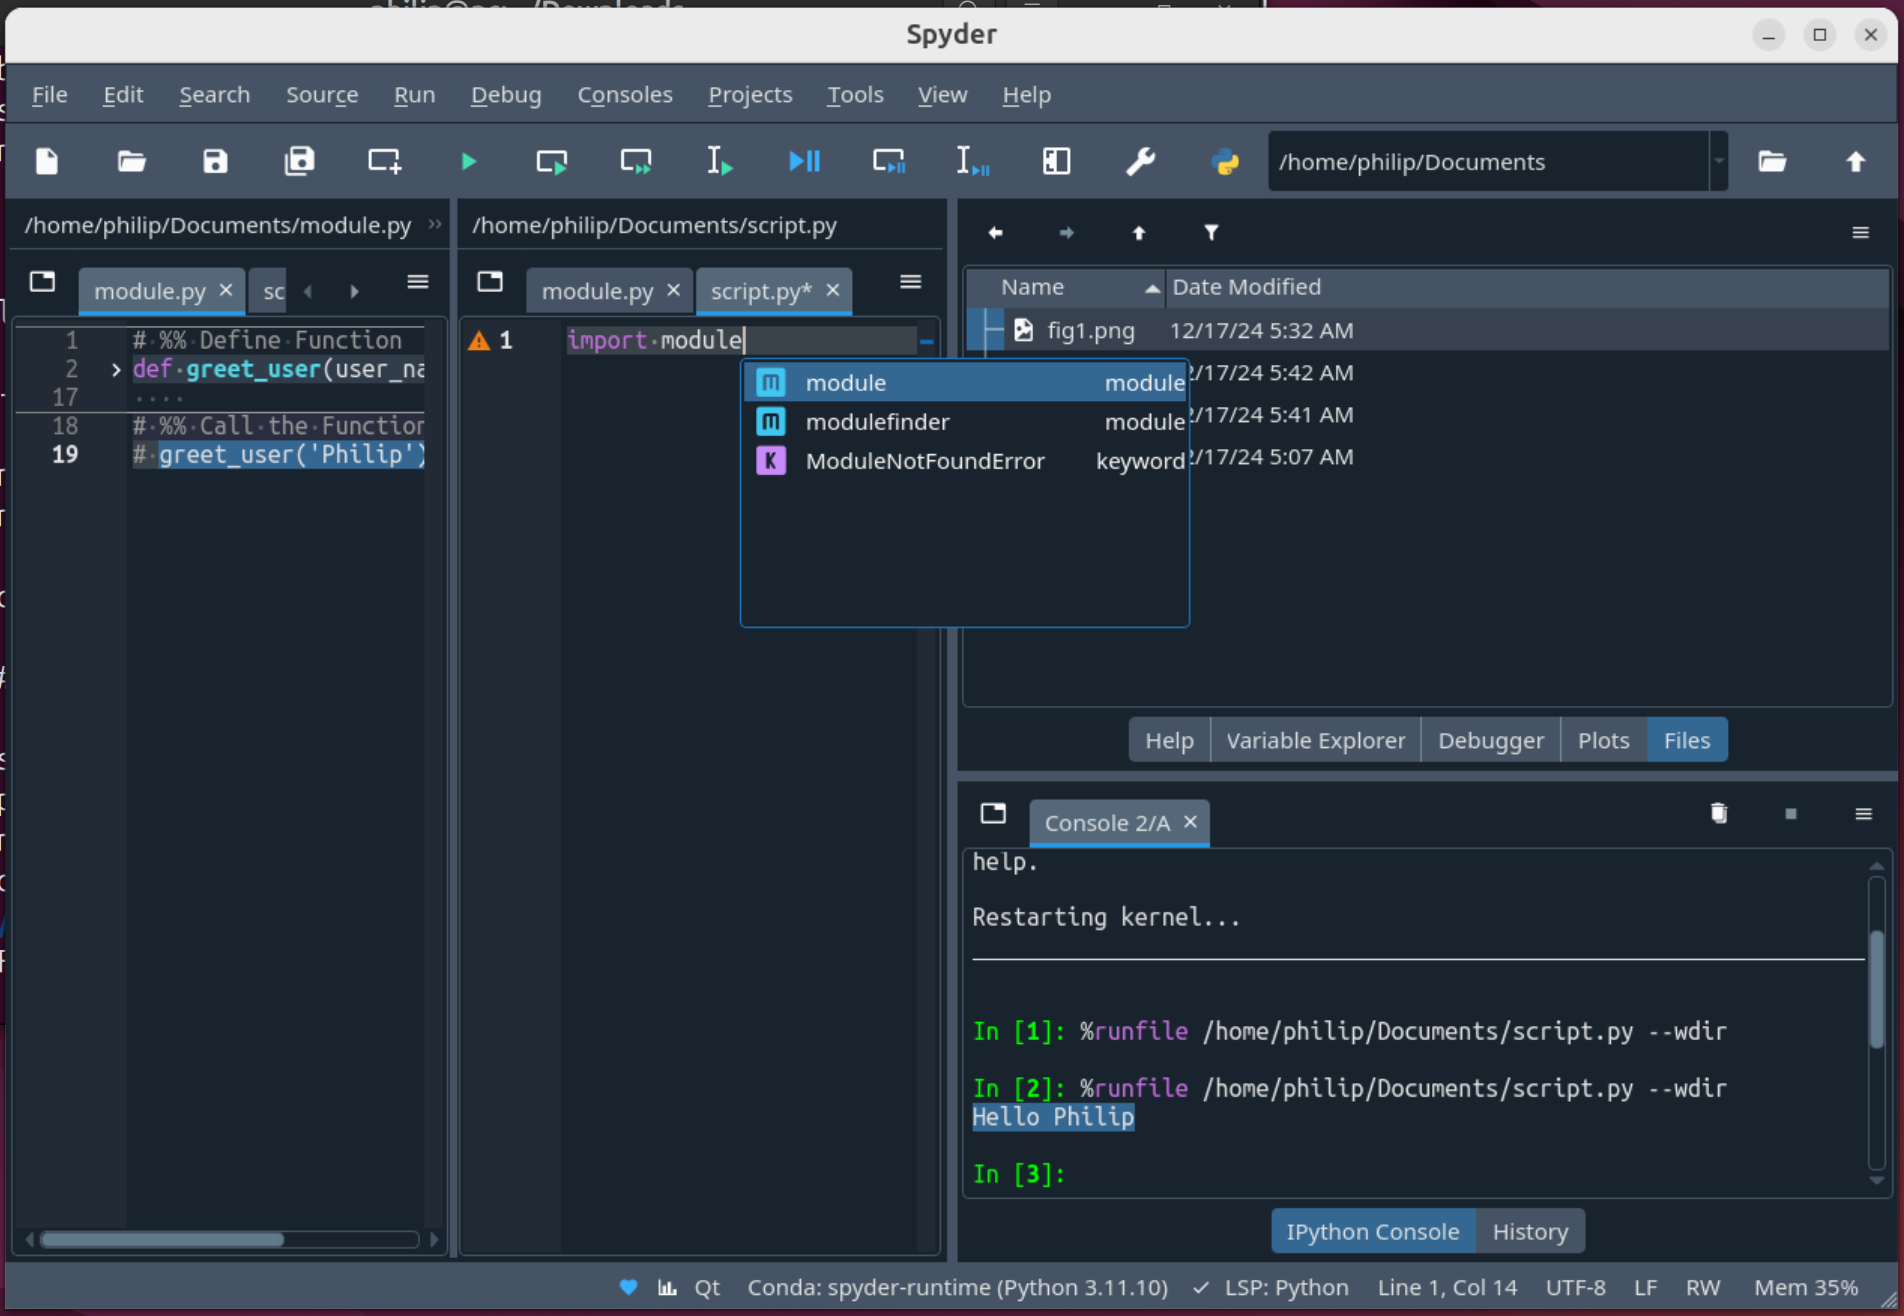The image size is (1904, 1316).
Task: Select IPython Console tab
Action: tap(1372, 1231)
